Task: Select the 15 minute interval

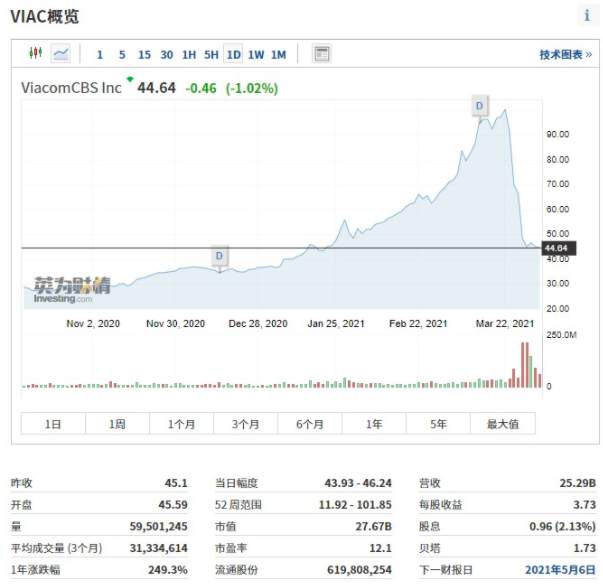Action: [x=144, y=55]
